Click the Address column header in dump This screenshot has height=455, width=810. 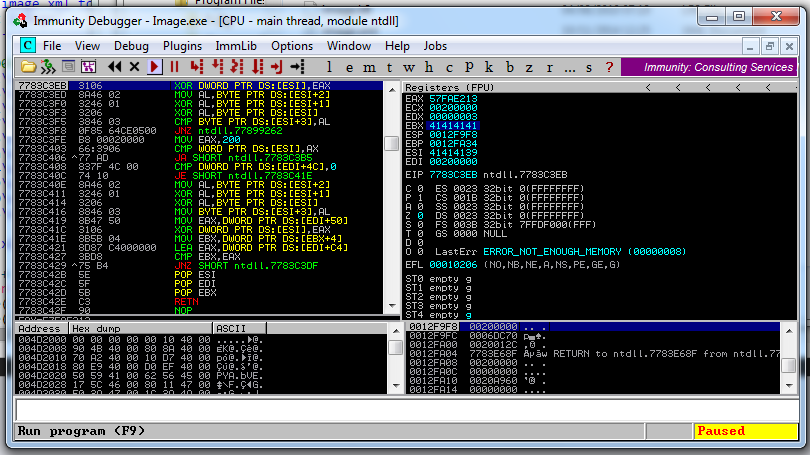(x=42, y=328)
